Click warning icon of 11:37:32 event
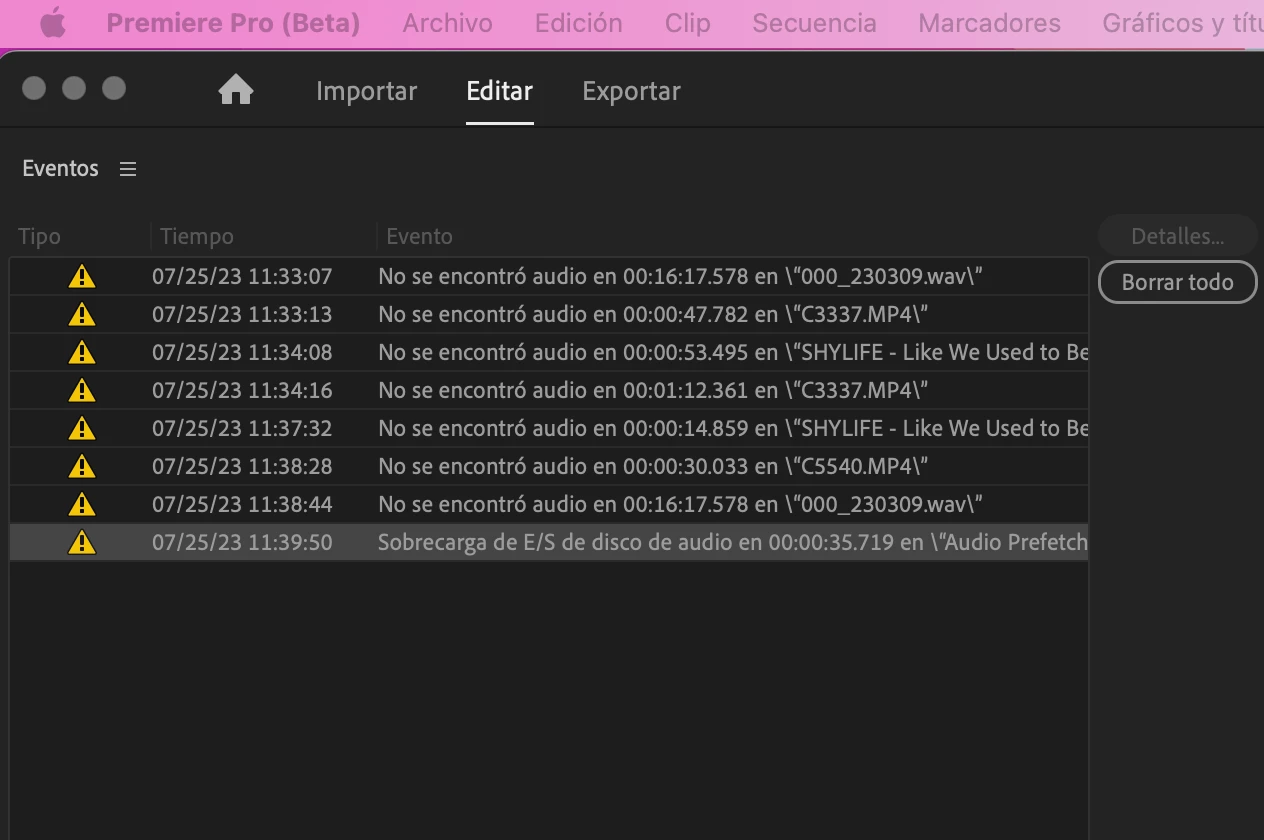The height and width of the screenshot is (840, 1264). (82, 428)
